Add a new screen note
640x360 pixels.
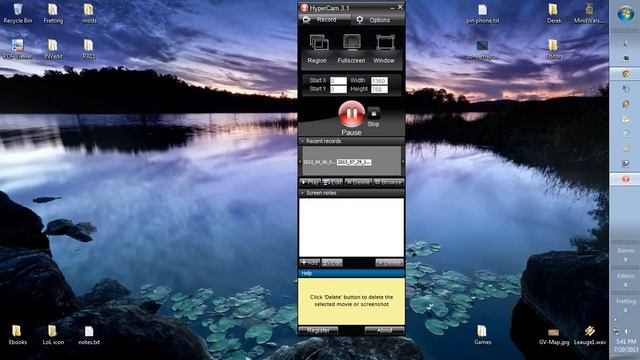[309, 262]
